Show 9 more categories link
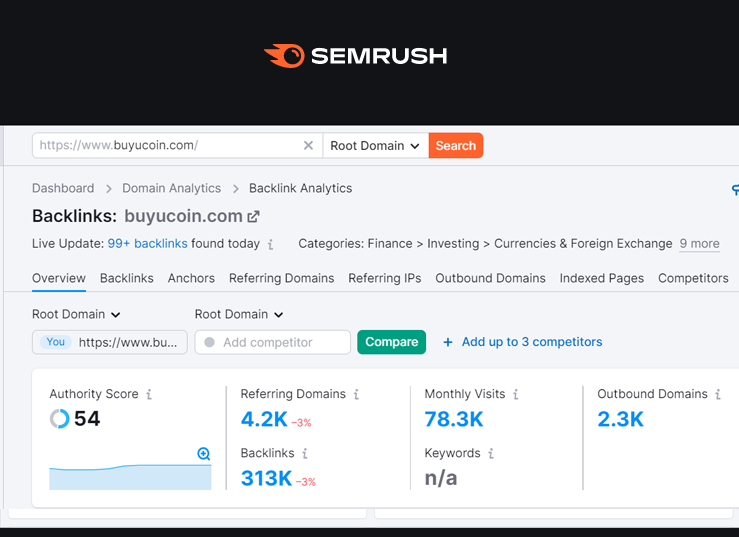The image size is (739, 537). pyautogui.click(x=699, y=244)
